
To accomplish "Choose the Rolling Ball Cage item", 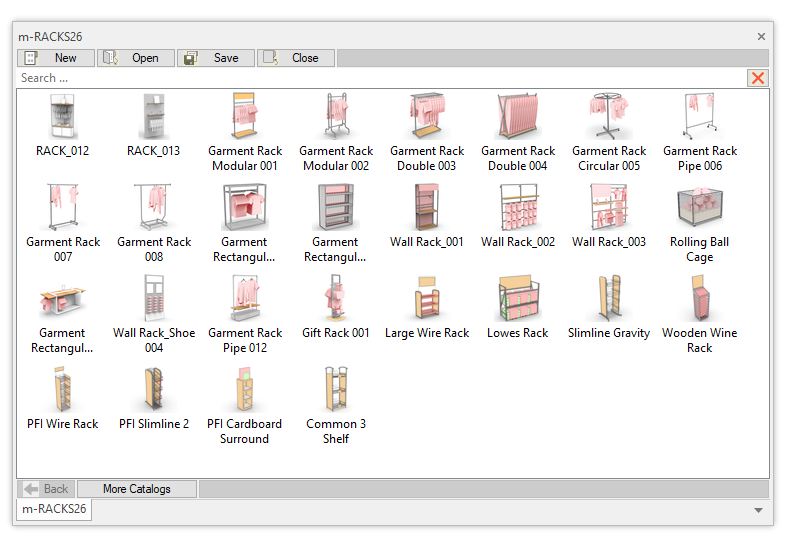I will [x=700, y=209].
